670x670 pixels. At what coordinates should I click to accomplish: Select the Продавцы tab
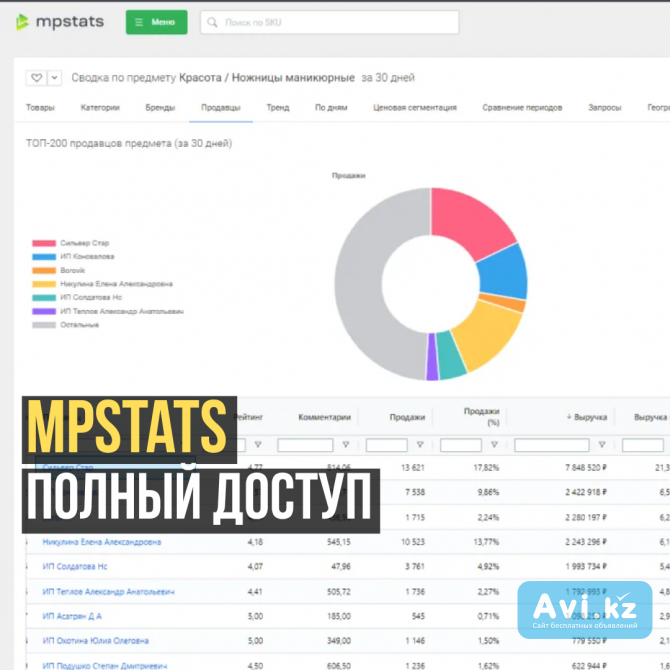221,108
